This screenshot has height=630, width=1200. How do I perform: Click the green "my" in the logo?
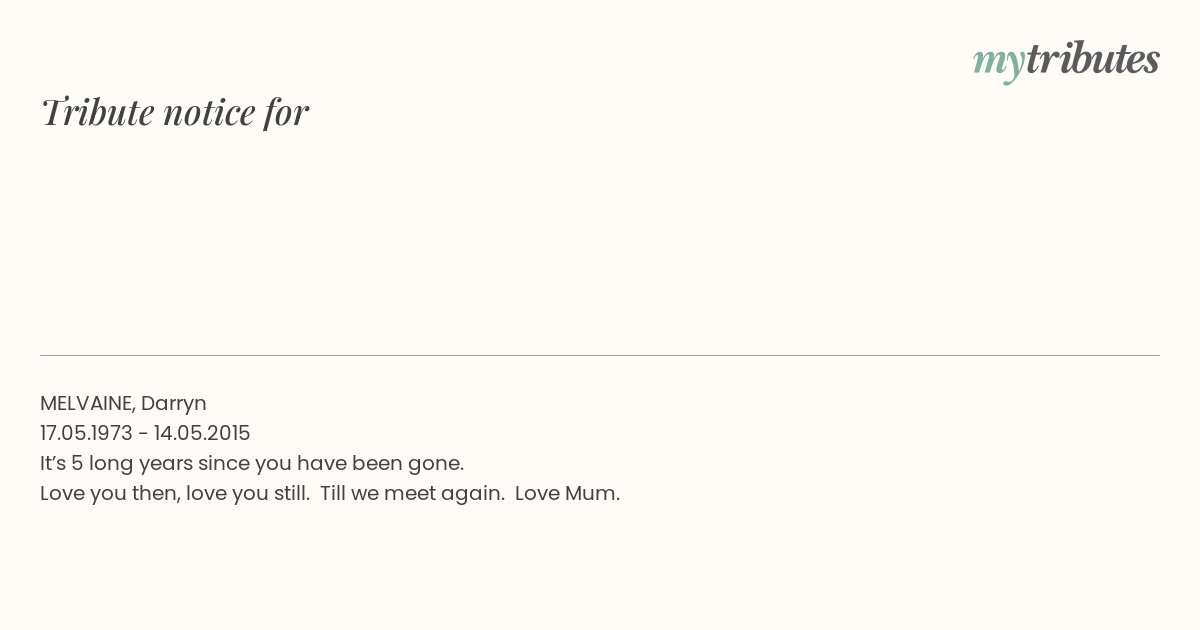click(x=998, y=62)
